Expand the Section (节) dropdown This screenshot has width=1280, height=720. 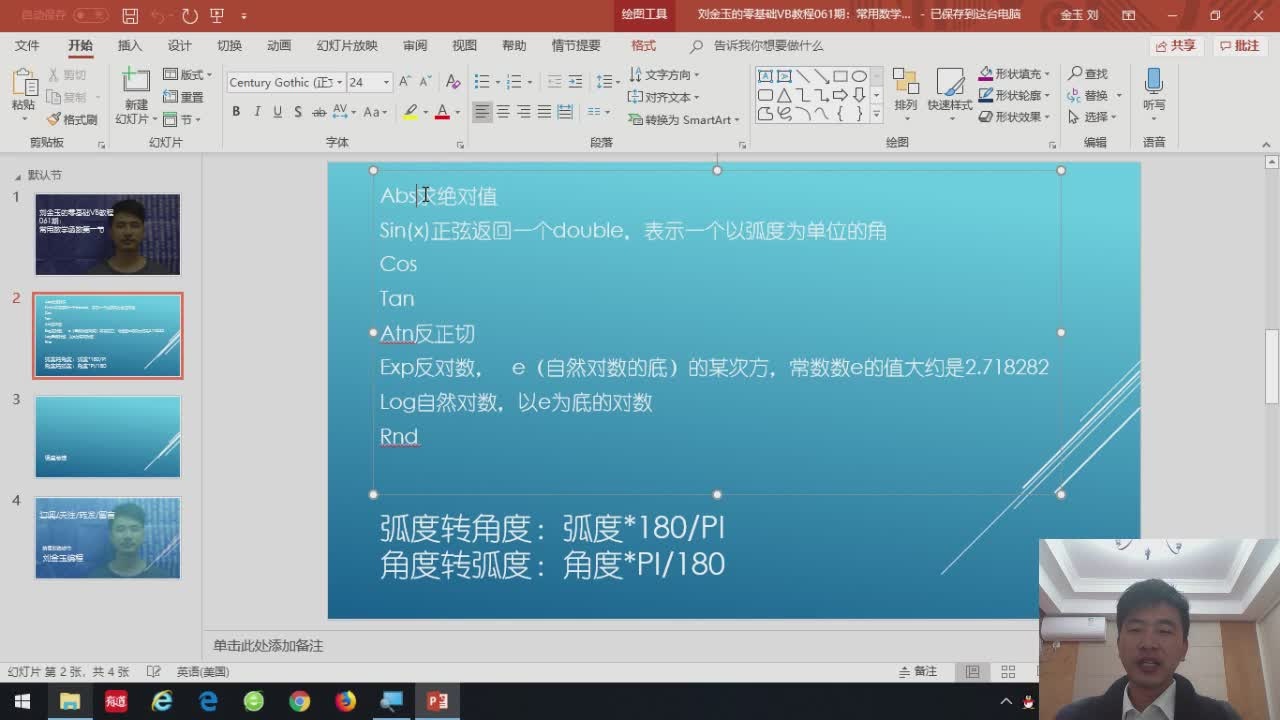182,119
